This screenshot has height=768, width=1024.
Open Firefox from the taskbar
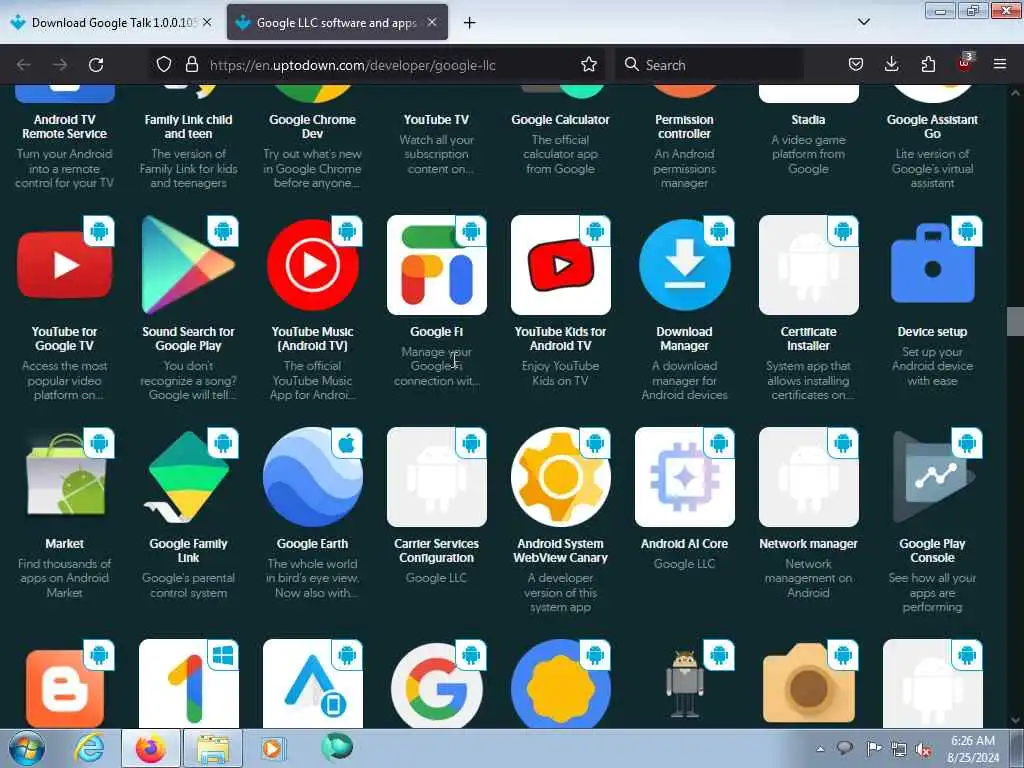point(151,748)
